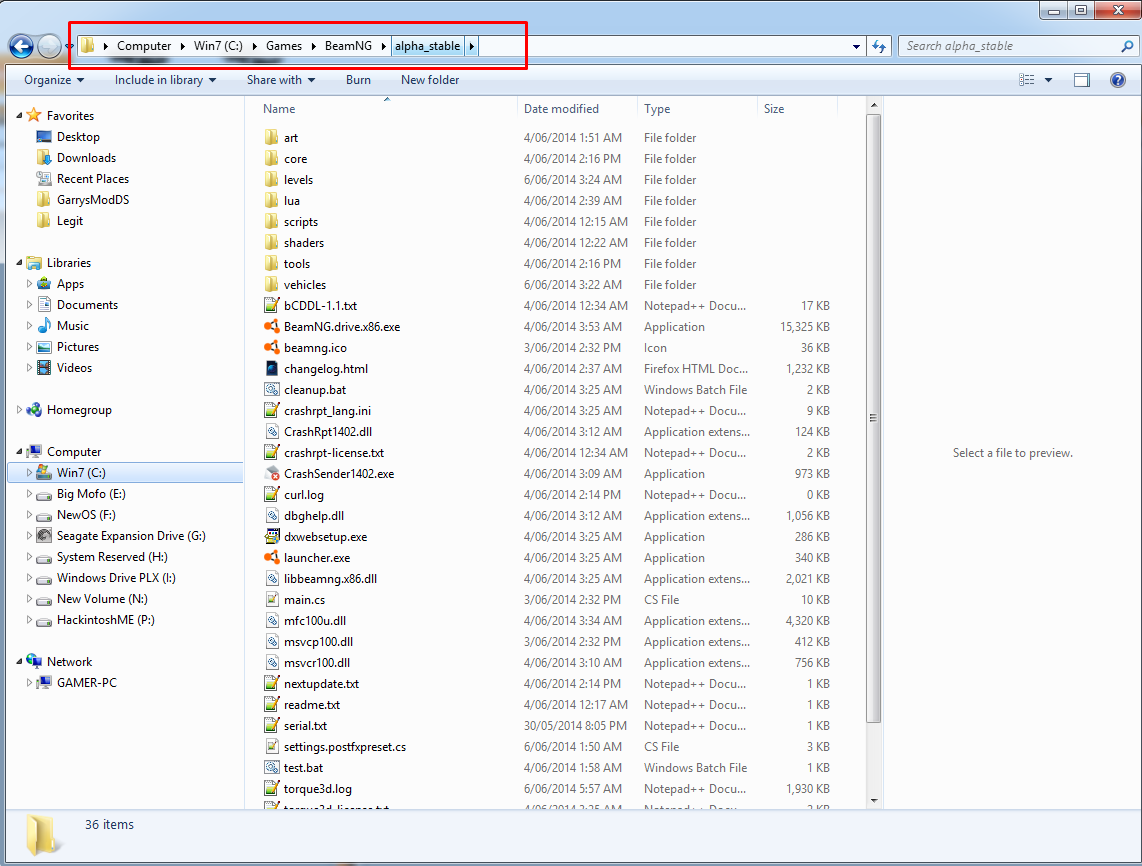The image size is (1142, 866).
Task: Select Desktop in Favorites
Action: pyautogui.click(x=78, y=137)
